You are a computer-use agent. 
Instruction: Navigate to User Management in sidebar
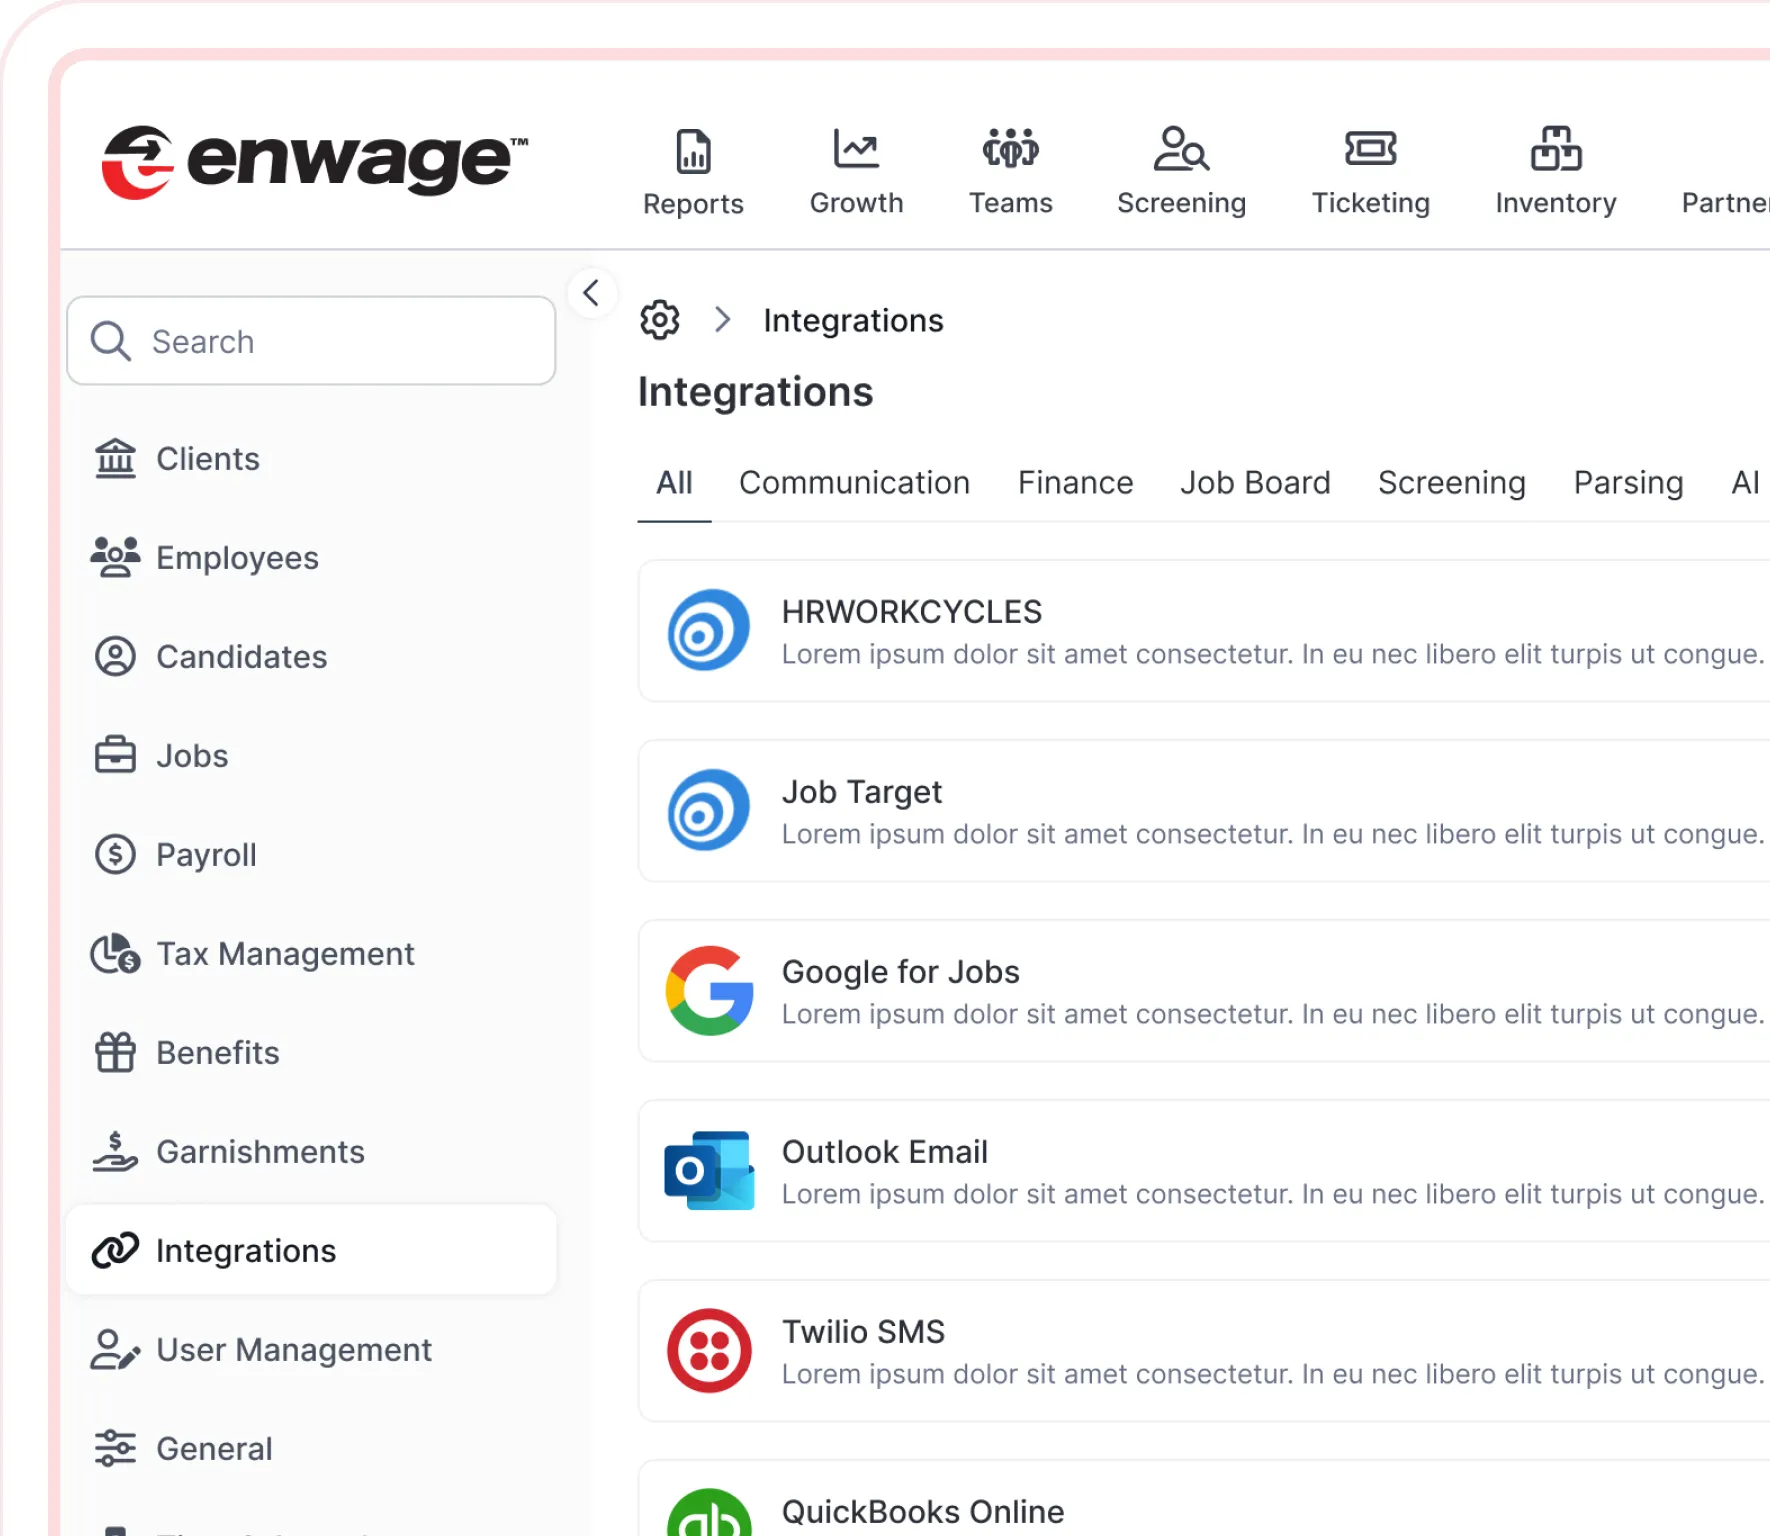(293, 1350)
